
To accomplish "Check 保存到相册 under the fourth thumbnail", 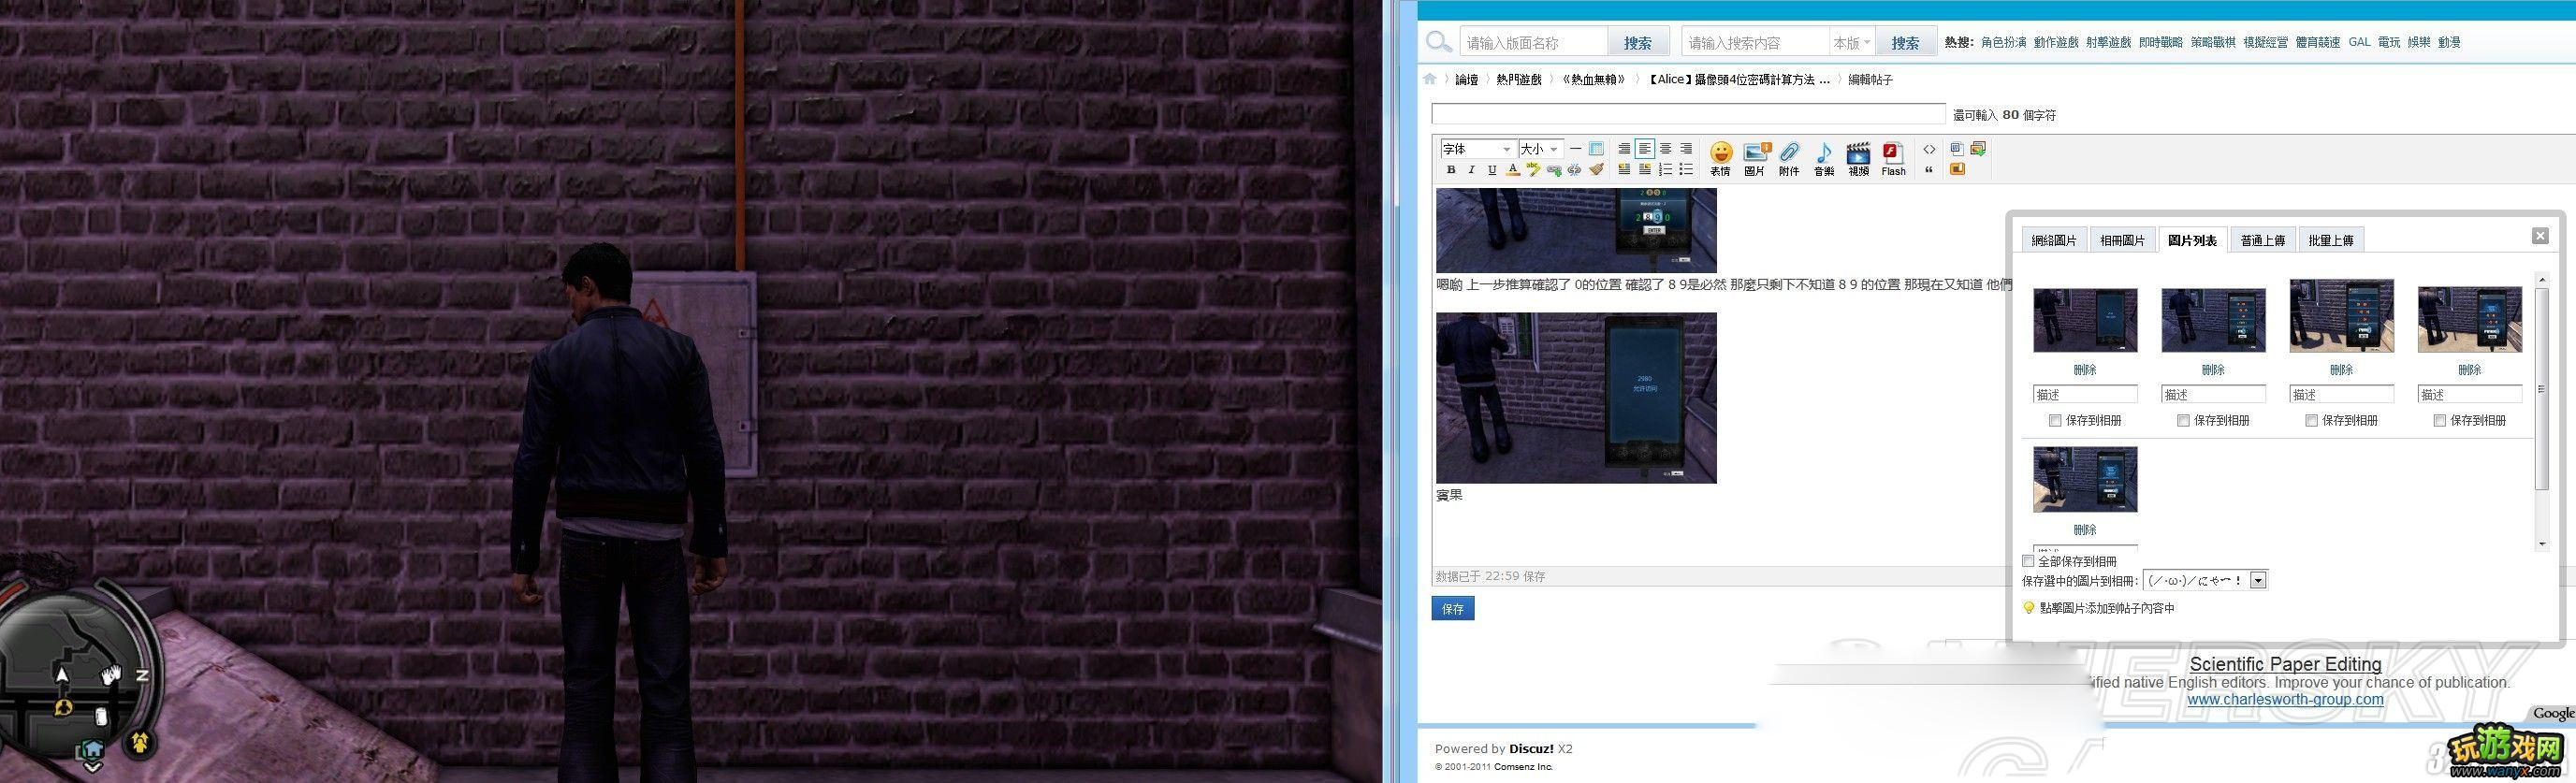I will point(2440,421).
